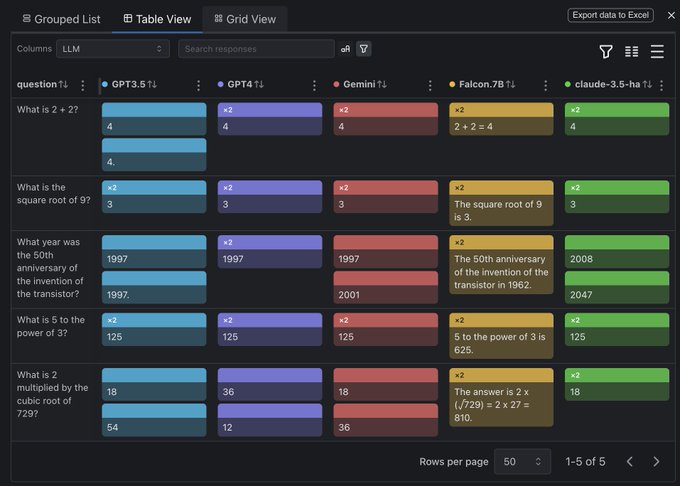
Task: Sort the GPT3.5 column
Action: (152, 84)
